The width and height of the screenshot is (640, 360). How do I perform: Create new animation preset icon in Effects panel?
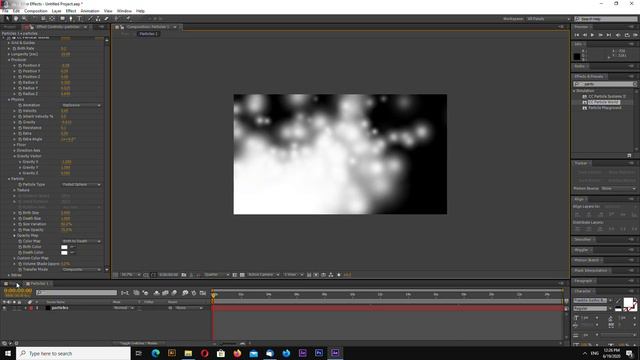629,156
